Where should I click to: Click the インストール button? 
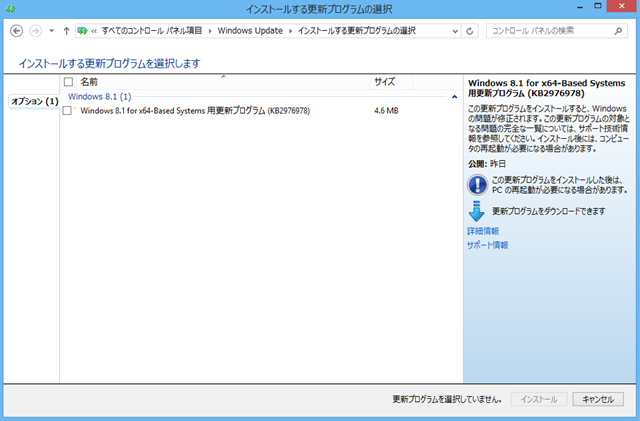click(539, 399)
